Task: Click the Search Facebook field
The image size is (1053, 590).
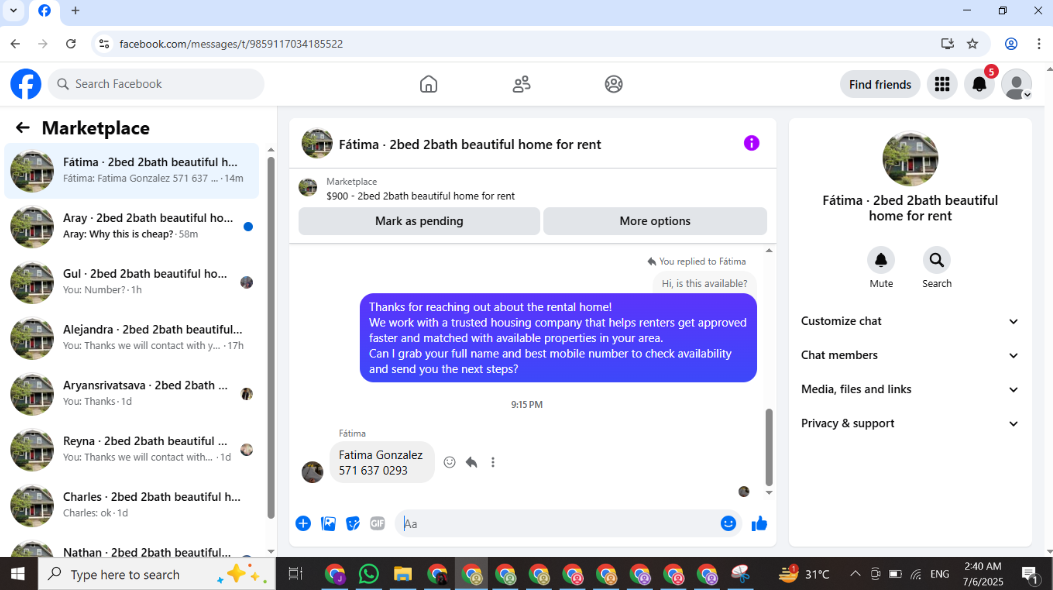Action: 156,84
